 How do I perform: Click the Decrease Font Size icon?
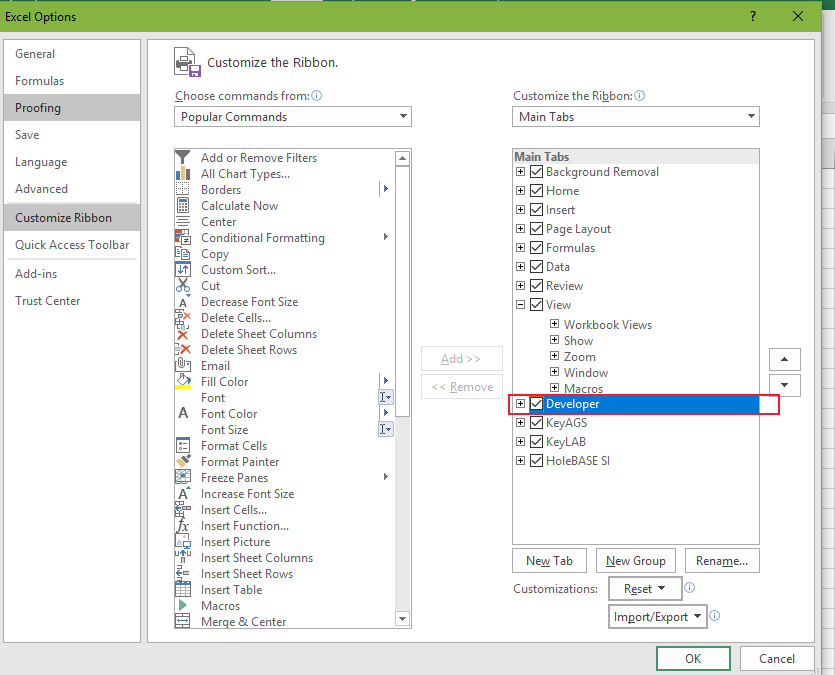point(183,302)
